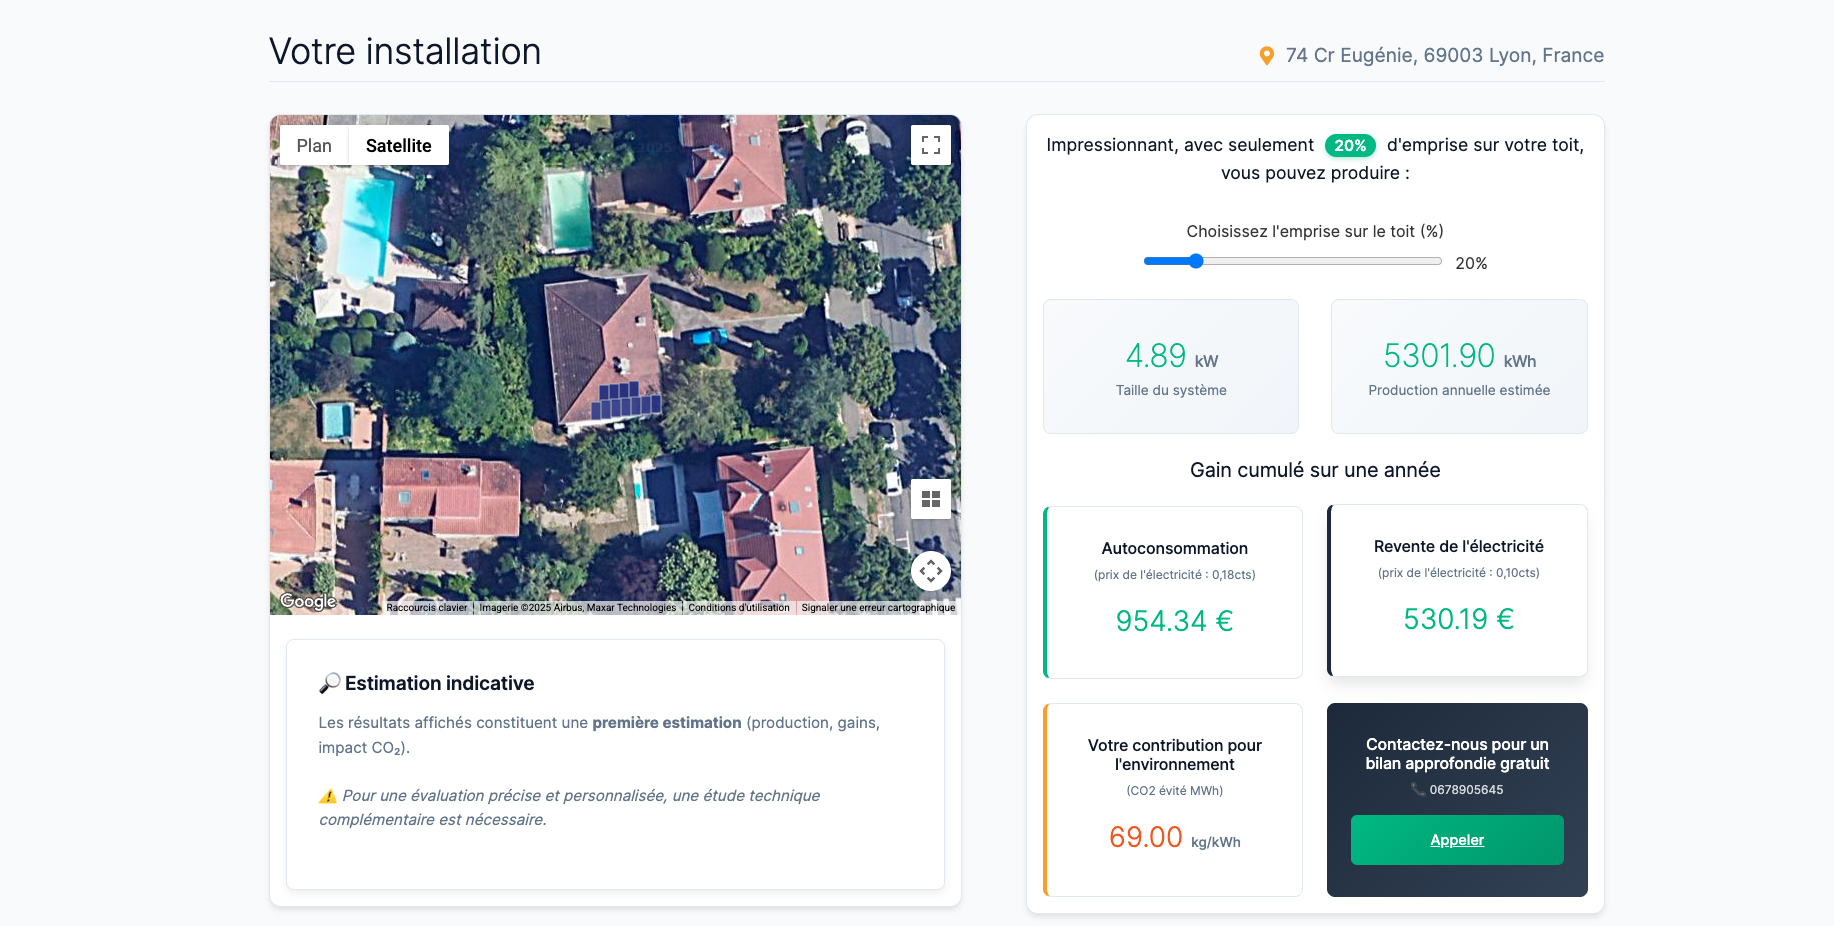Select the Revente de l'électricité card

coord(1457,590)
